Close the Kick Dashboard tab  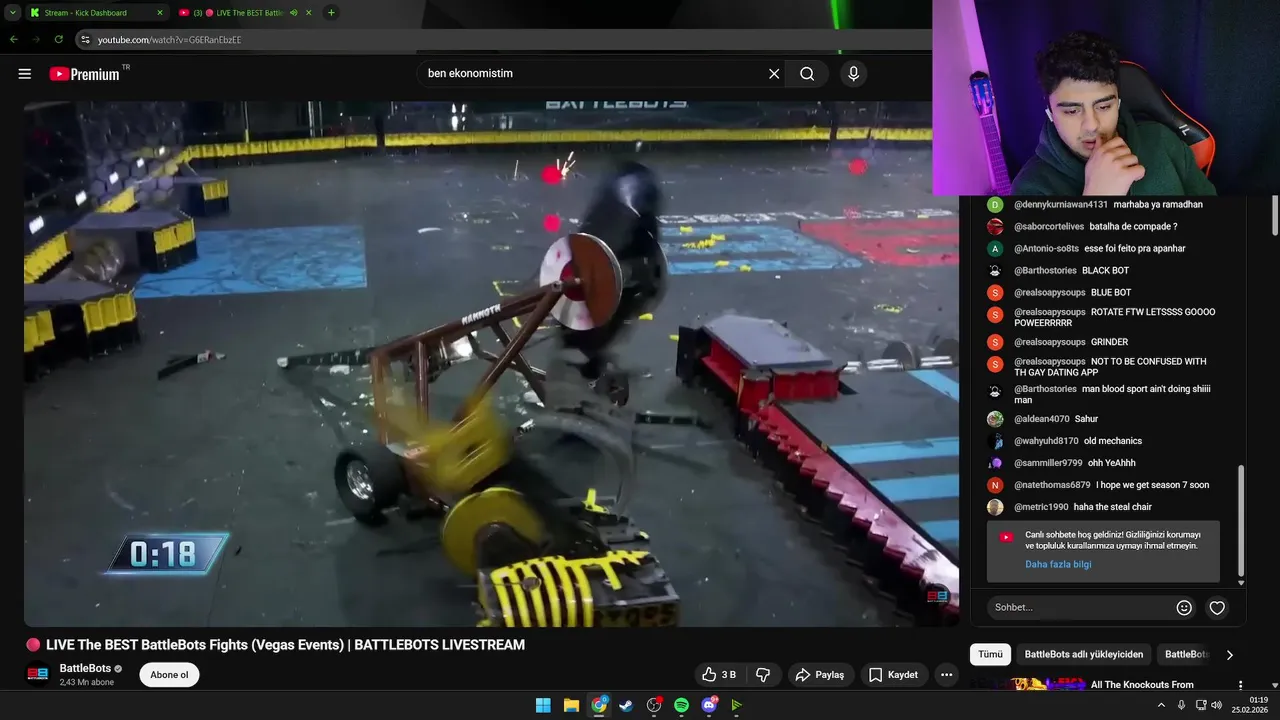pos(160,13)
